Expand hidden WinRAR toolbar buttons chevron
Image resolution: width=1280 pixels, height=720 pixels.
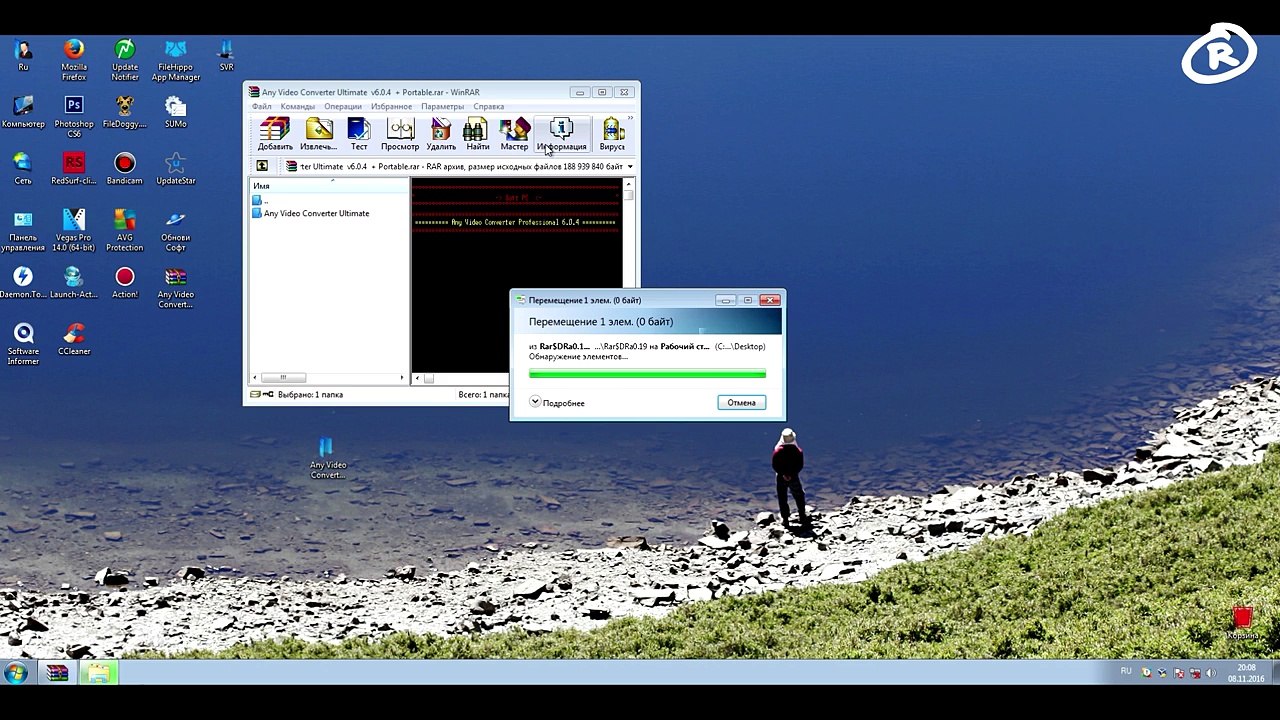(630, 119)
